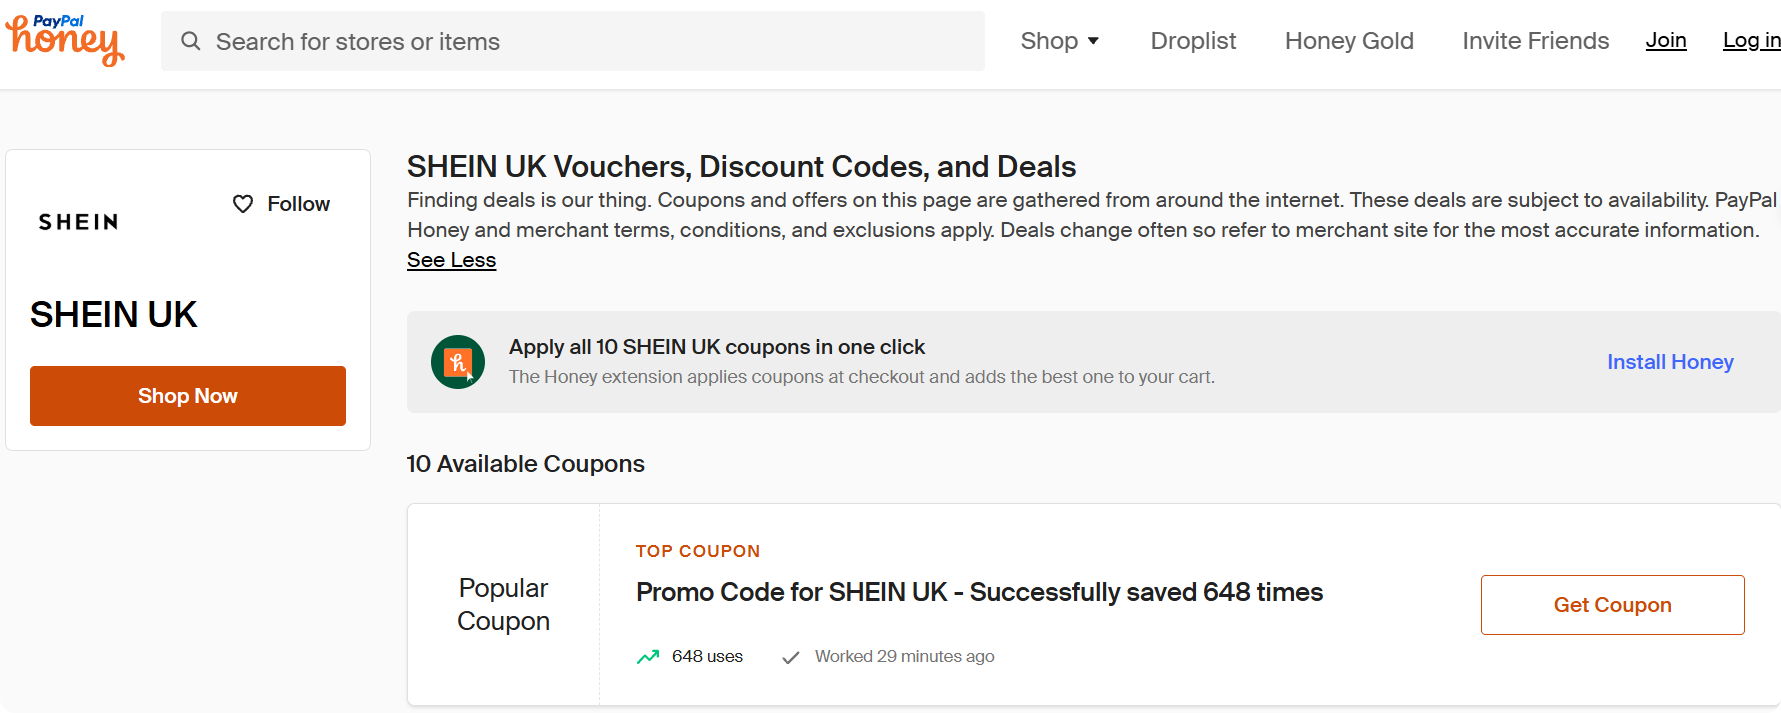Select the Popular Coupon label
This screenshot has width=1781, height=713.
pyautogui.click(x=503, y=604)
